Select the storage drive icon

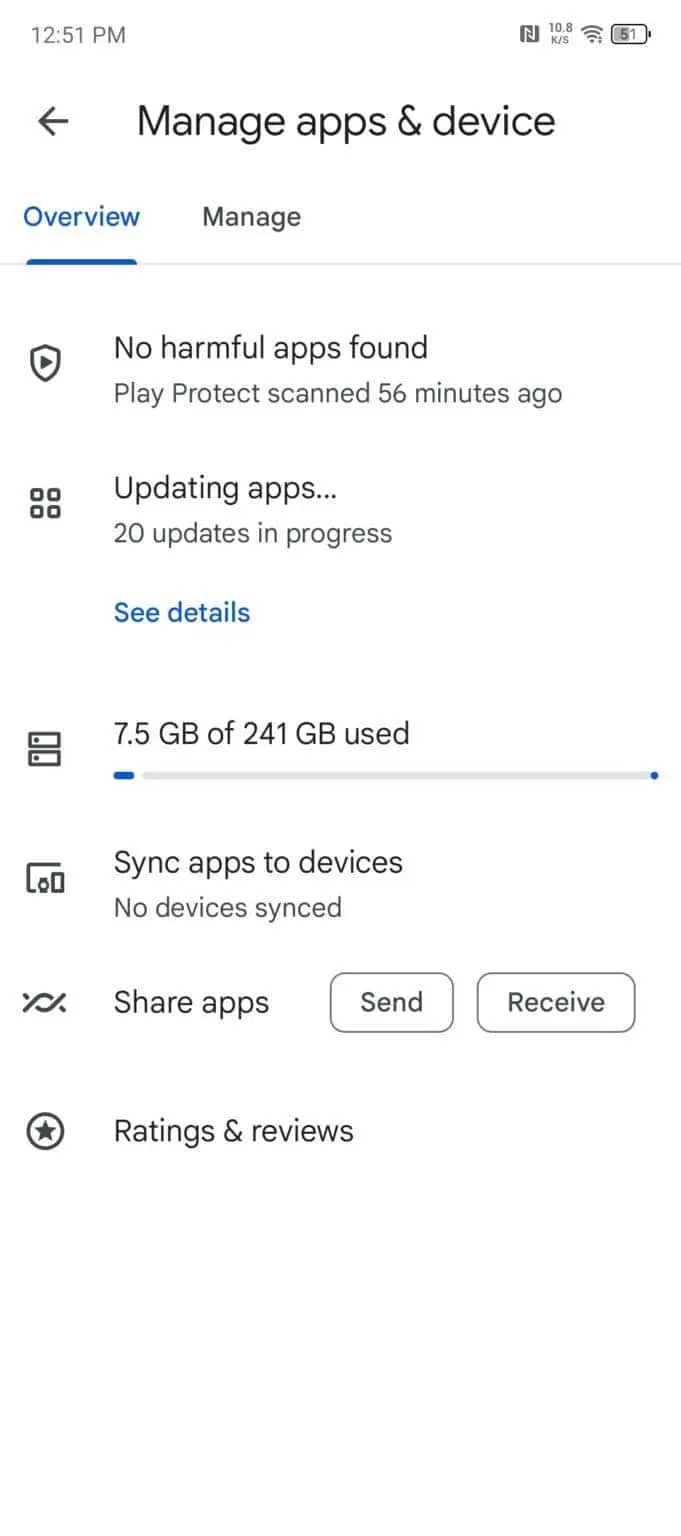pyautogui.click(x=44, y=748)
